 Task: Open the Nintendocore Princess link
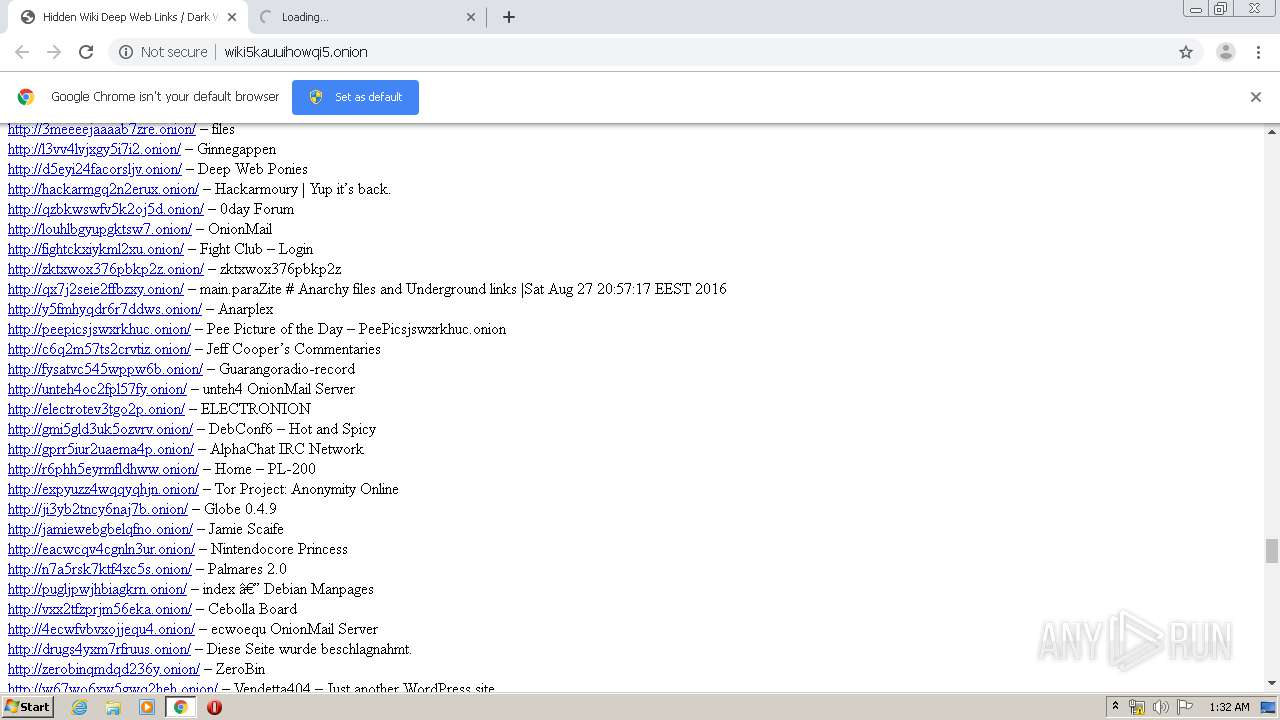pyautogui.click(x=101, y=549)
